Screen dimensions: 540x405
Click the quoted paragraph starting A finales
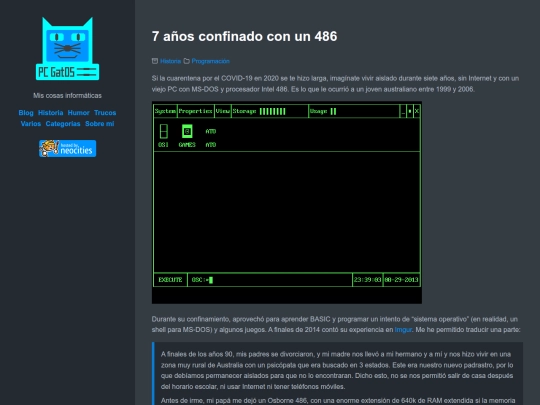(x=338, y=370)
